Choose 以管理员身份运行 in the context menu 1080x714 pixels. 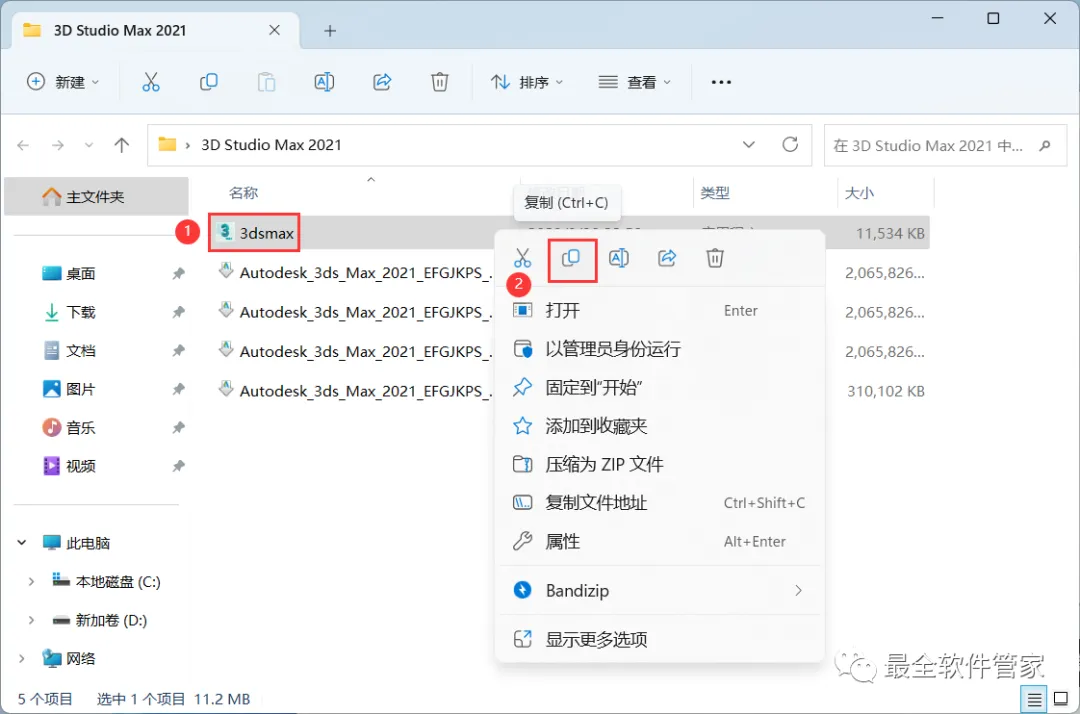pos(660,349)
